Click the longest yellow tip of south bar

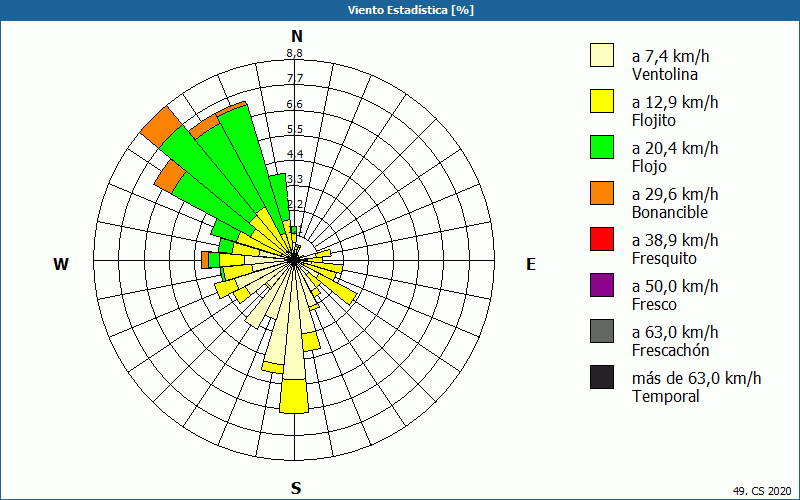[x=294, y=396]
